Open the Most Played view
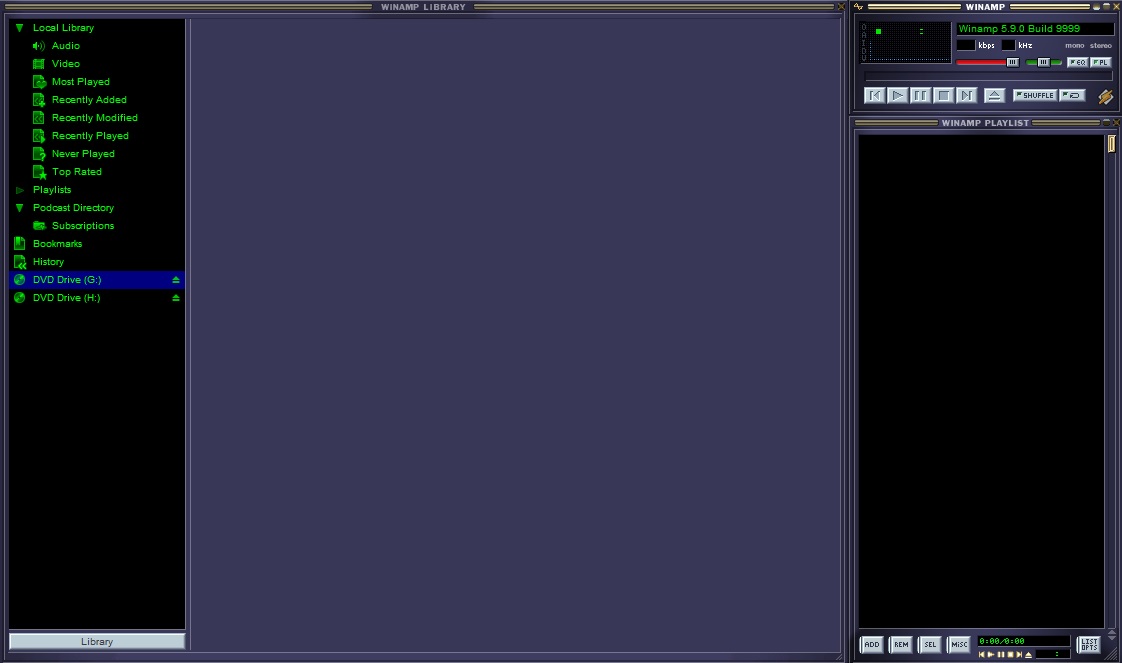 pyautogui.click(x=81, y=82)
